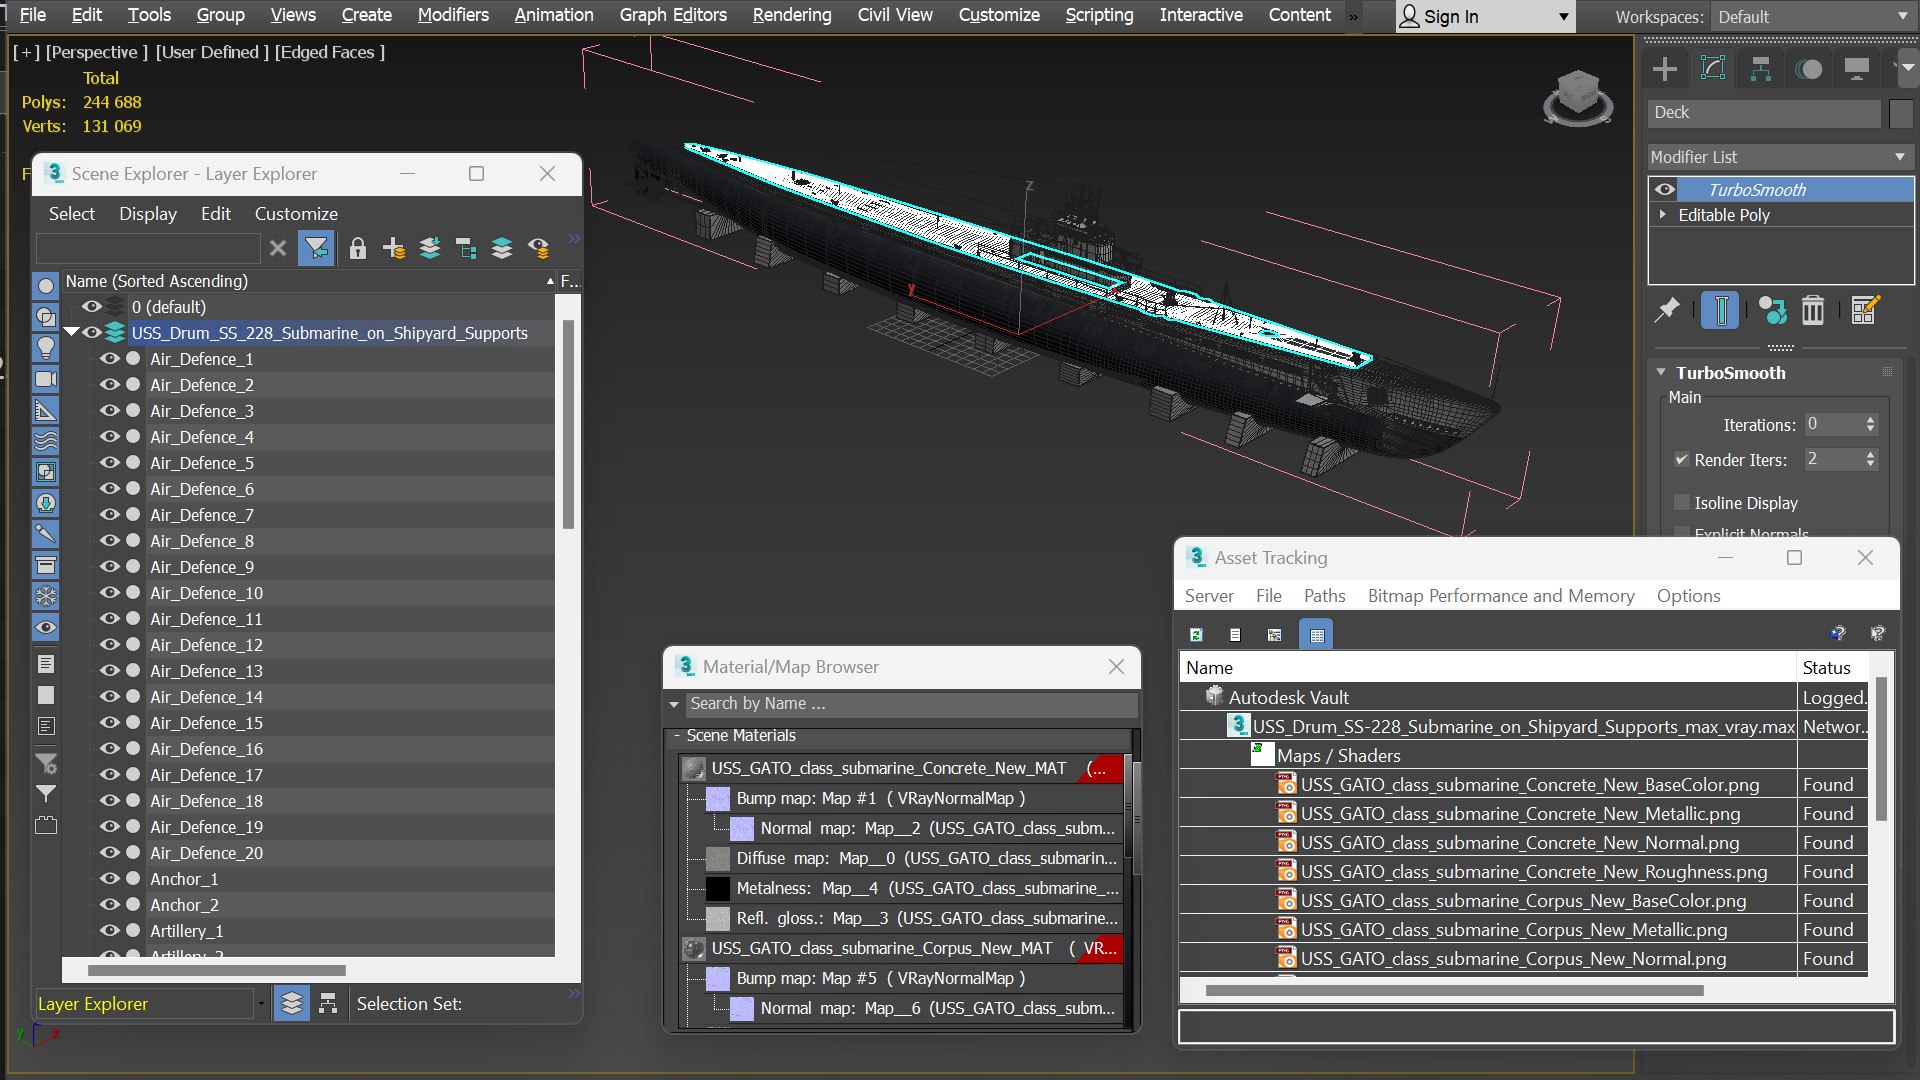The height and width of the screenshot is (1080, 1920).
Task: Click the Refresh icon in Asset Tracking
Action: pyautogui.click(x=1196, y=635)
